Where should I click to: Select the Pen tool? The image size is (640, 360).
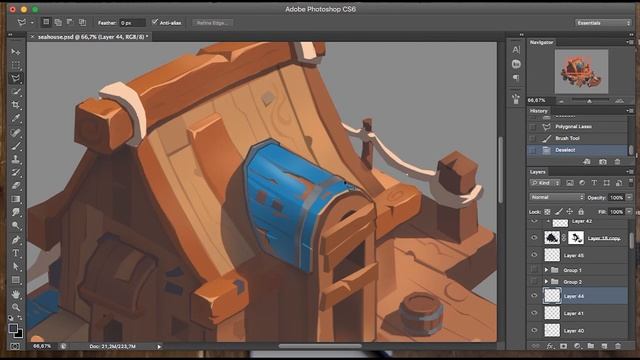(x=16, y=240)
